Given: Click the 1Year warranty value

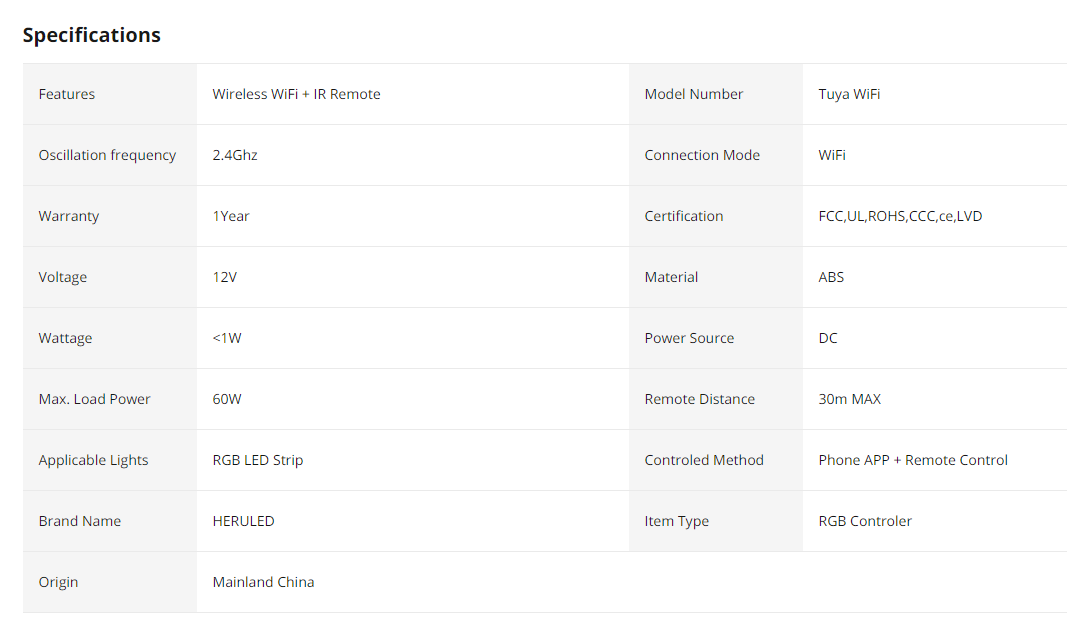Looking at the screenshot, I should [231, 216].
